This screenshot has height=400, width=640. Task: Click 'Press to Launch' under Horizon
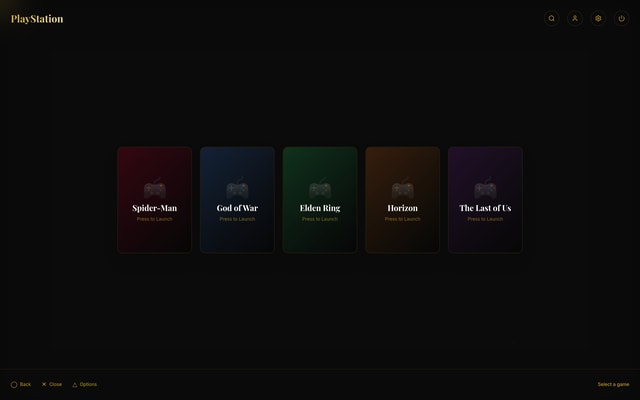[x=402, y=219]
